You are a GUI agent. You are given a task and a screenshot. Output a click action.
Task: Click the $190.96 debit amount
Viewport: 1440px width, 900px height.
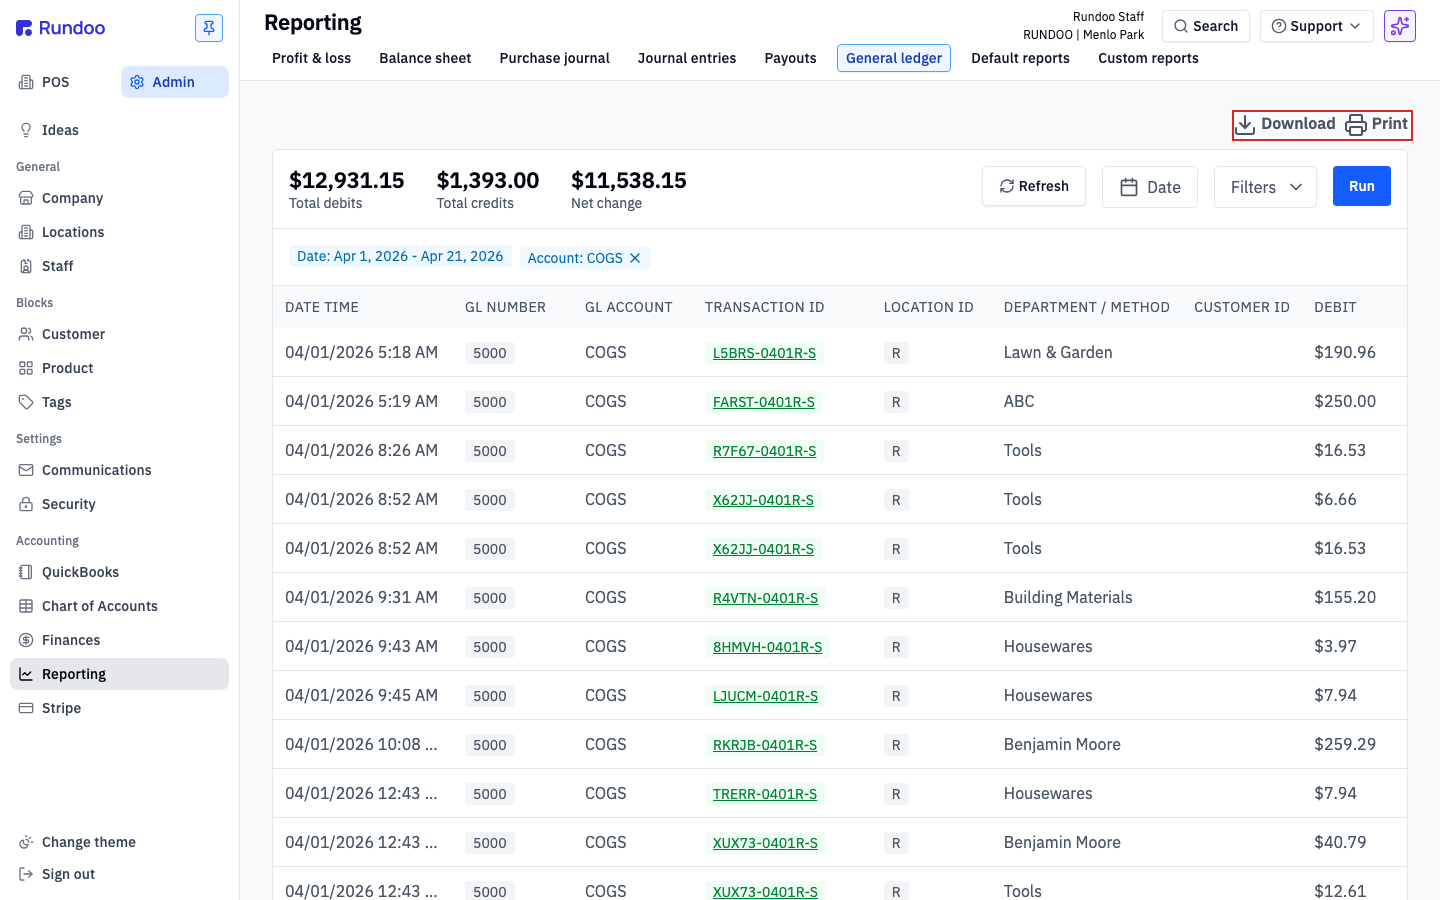tap(1345, 352)
